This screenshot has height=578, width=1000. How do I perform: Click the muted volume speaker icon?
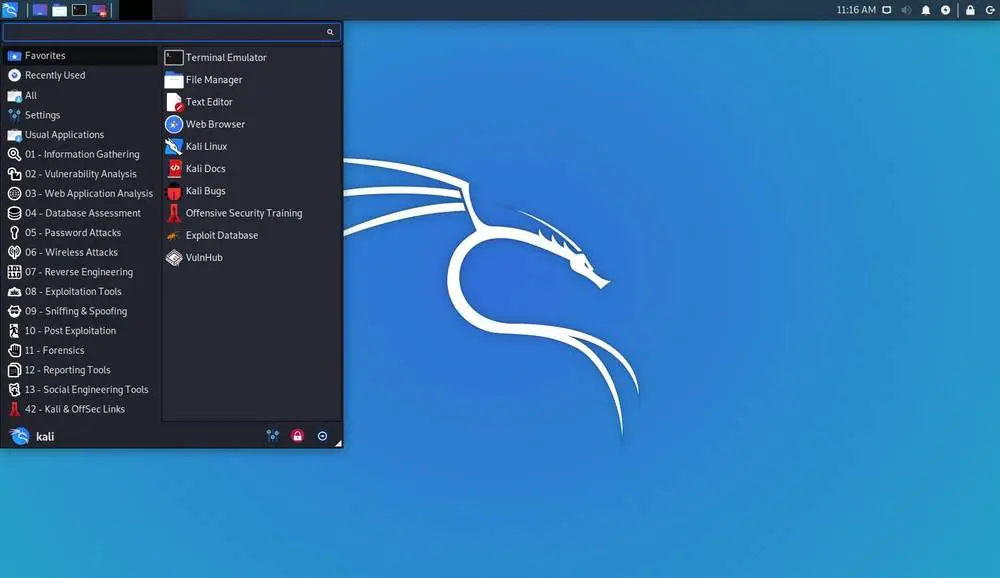pos(906,10)
